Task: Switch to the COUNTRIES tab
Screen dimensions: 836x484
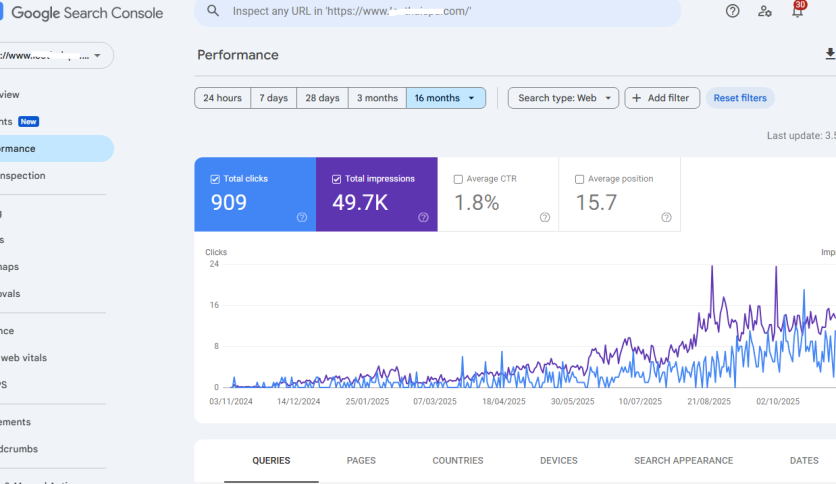Action: tap(457, 461)
